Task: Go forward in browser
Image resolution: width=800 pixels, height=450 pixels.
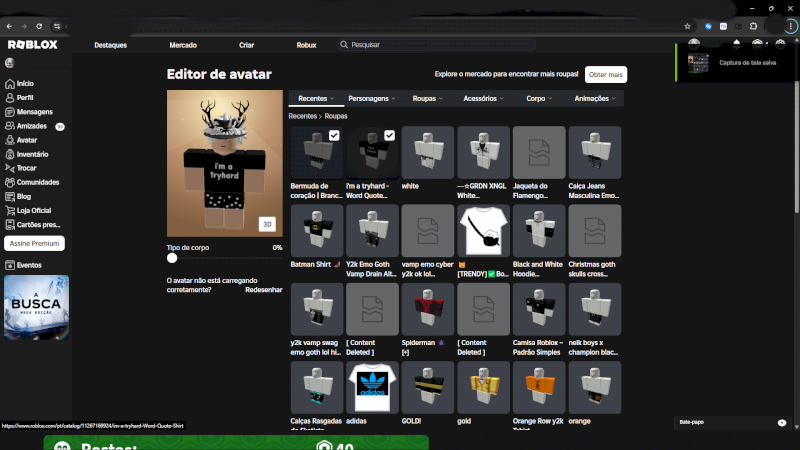Action: (24, 26)
